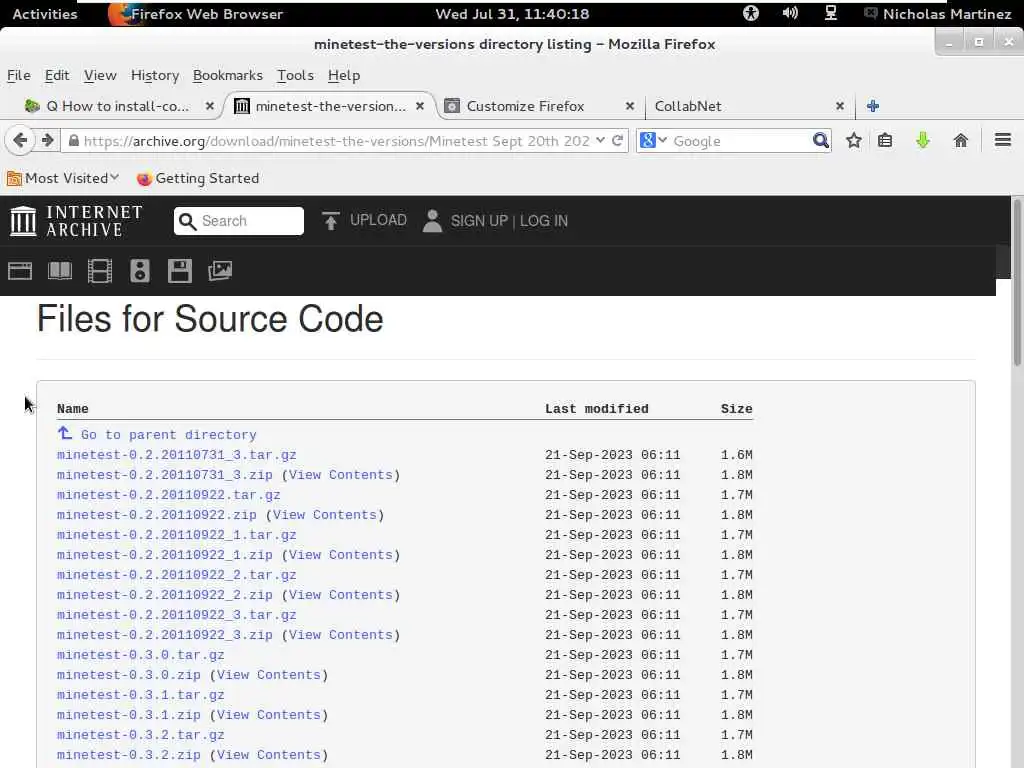Open the bookmarks list icon
This screenshot has width=1024, height=768.
[885, 140]
